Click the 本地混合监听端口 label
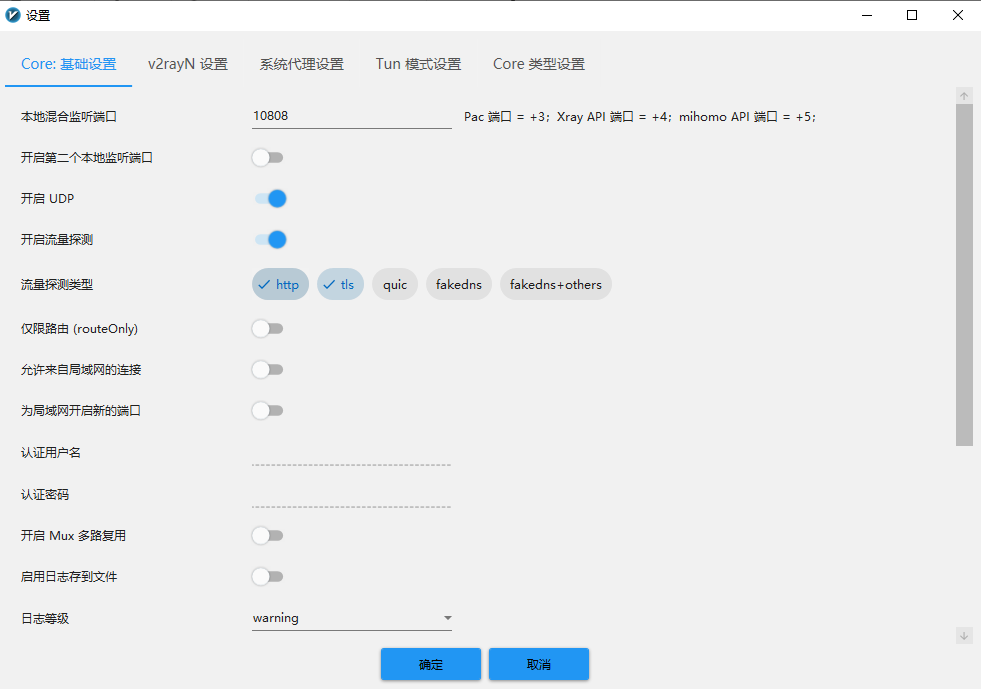This screenshot has height=689, width=981. 69,116
